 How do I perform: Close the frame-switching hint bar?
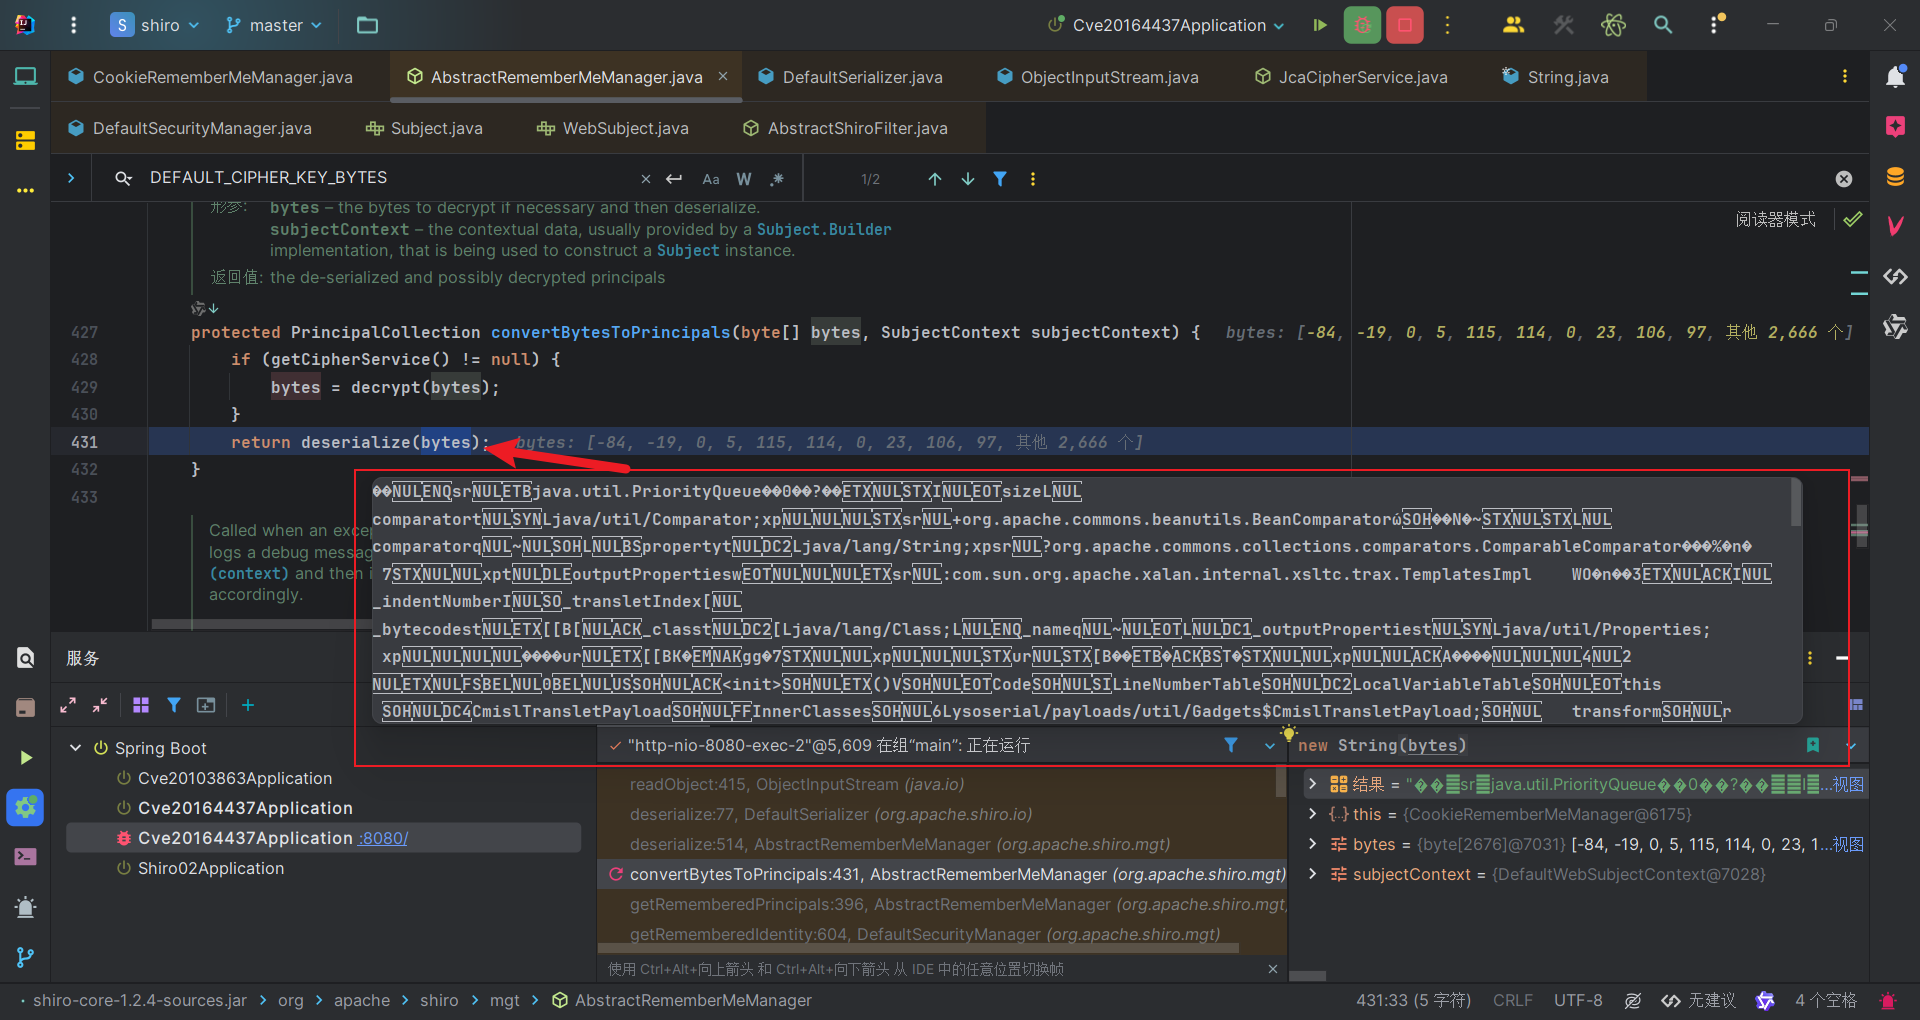(x=1272, y=969)
